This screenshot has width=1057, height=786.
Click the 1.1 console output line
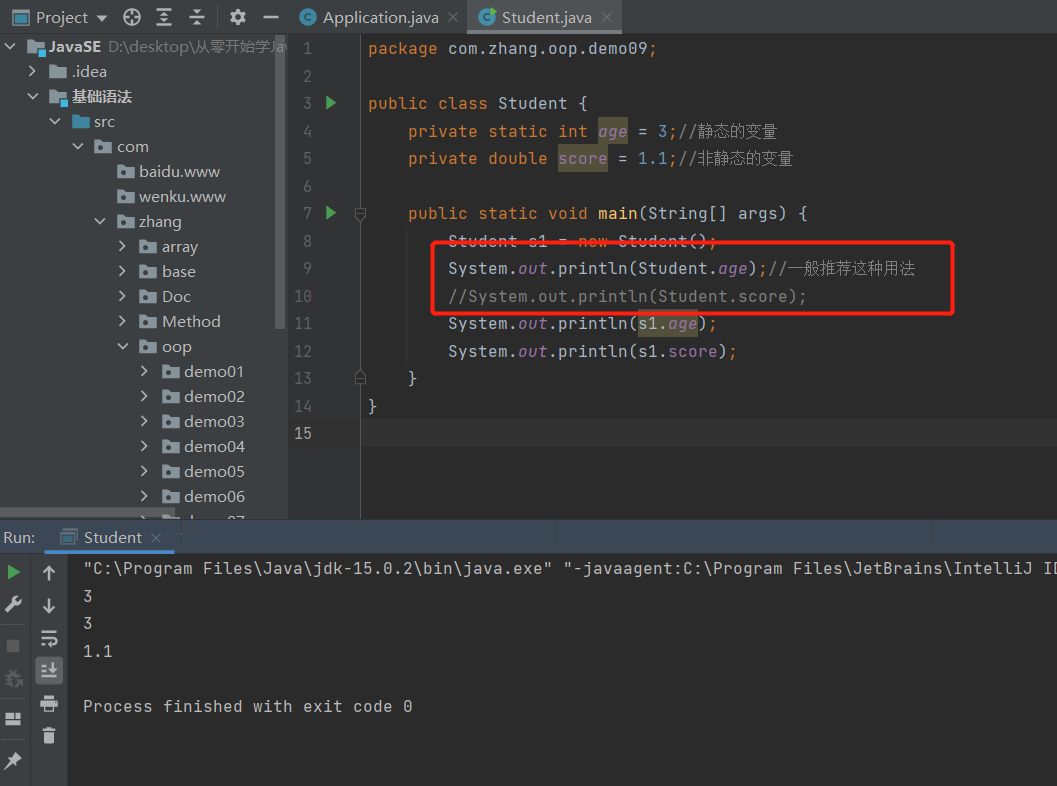[x=98, y=651]
